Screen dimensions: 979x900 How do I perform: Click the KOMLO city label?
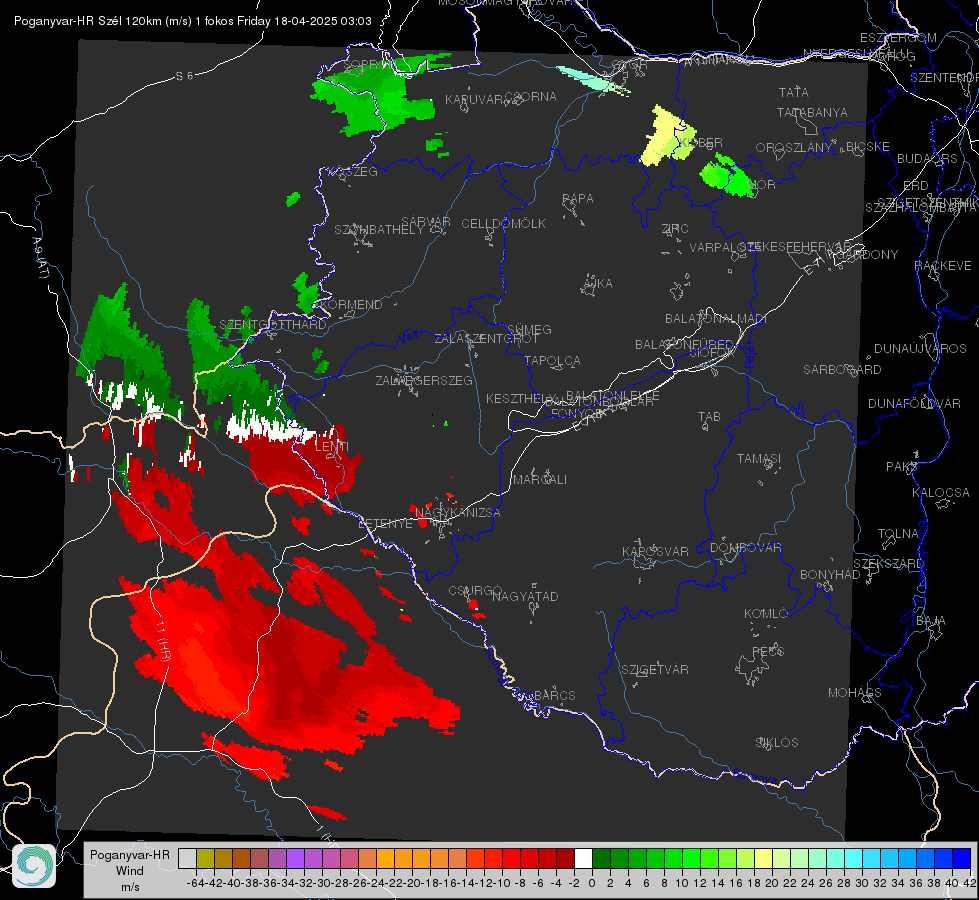point(766,614)
